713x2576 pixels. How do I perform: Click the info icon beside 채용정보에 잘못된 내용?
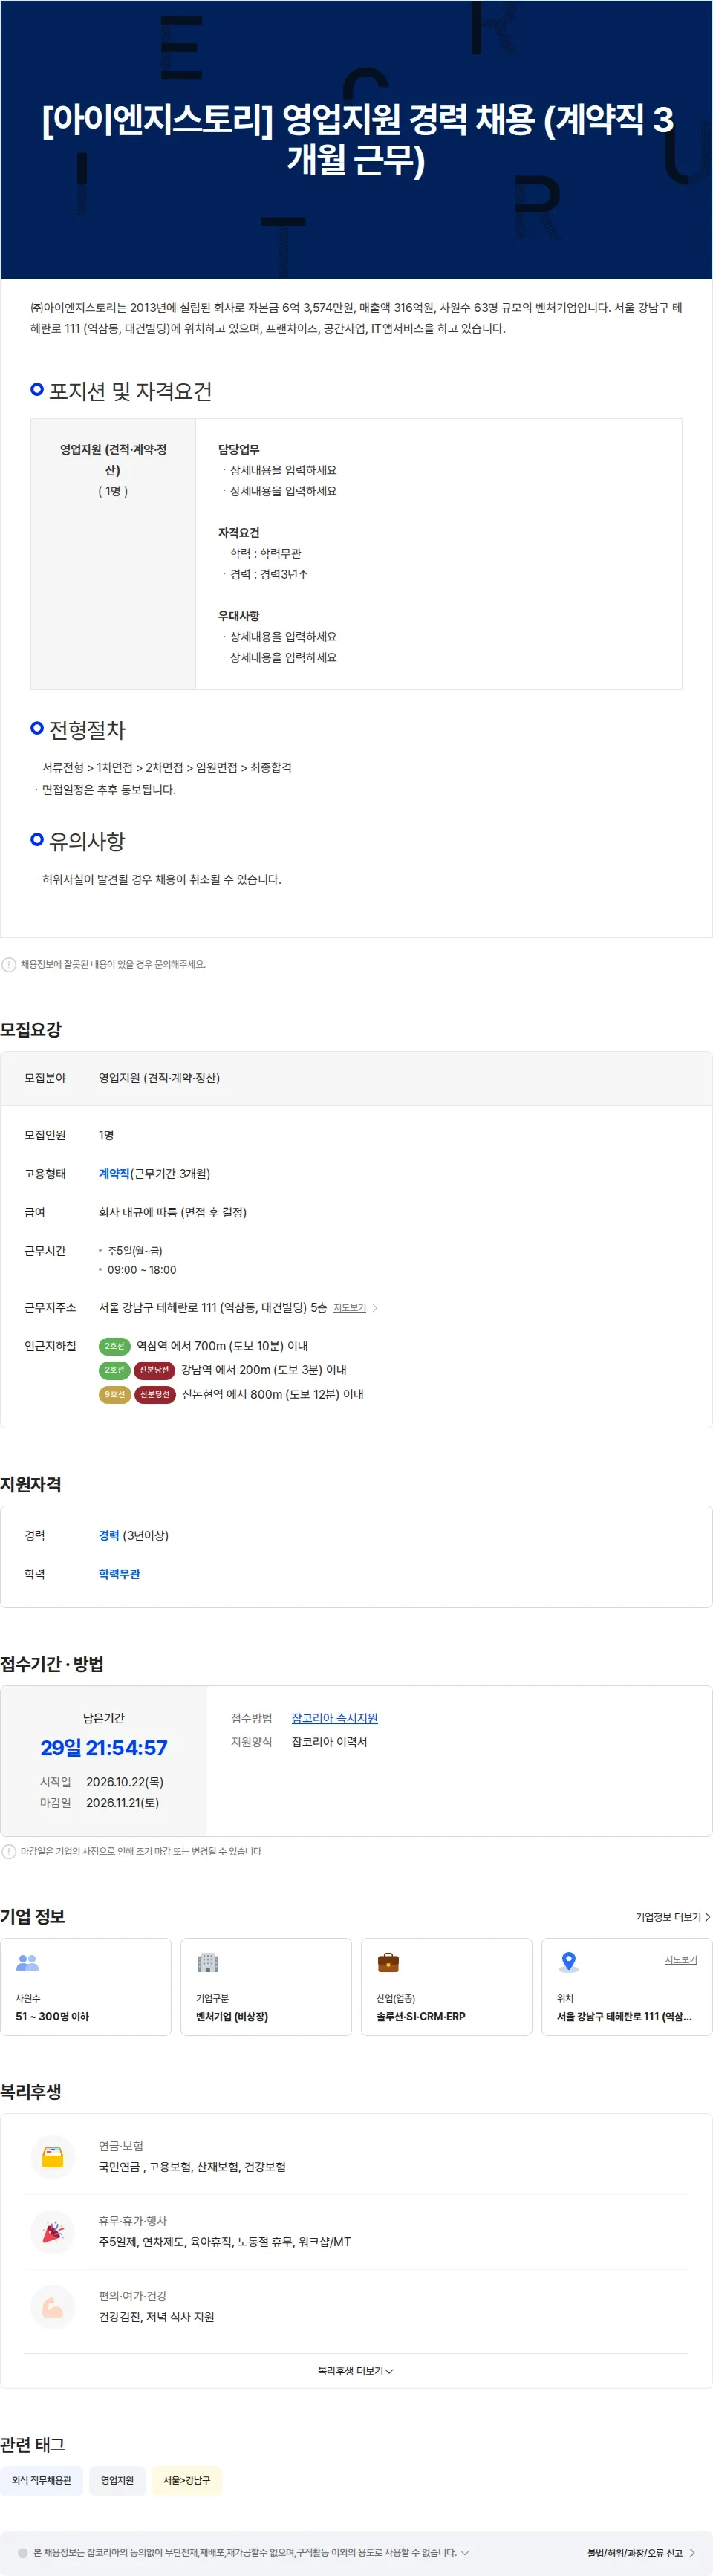(x=9, y=964)
